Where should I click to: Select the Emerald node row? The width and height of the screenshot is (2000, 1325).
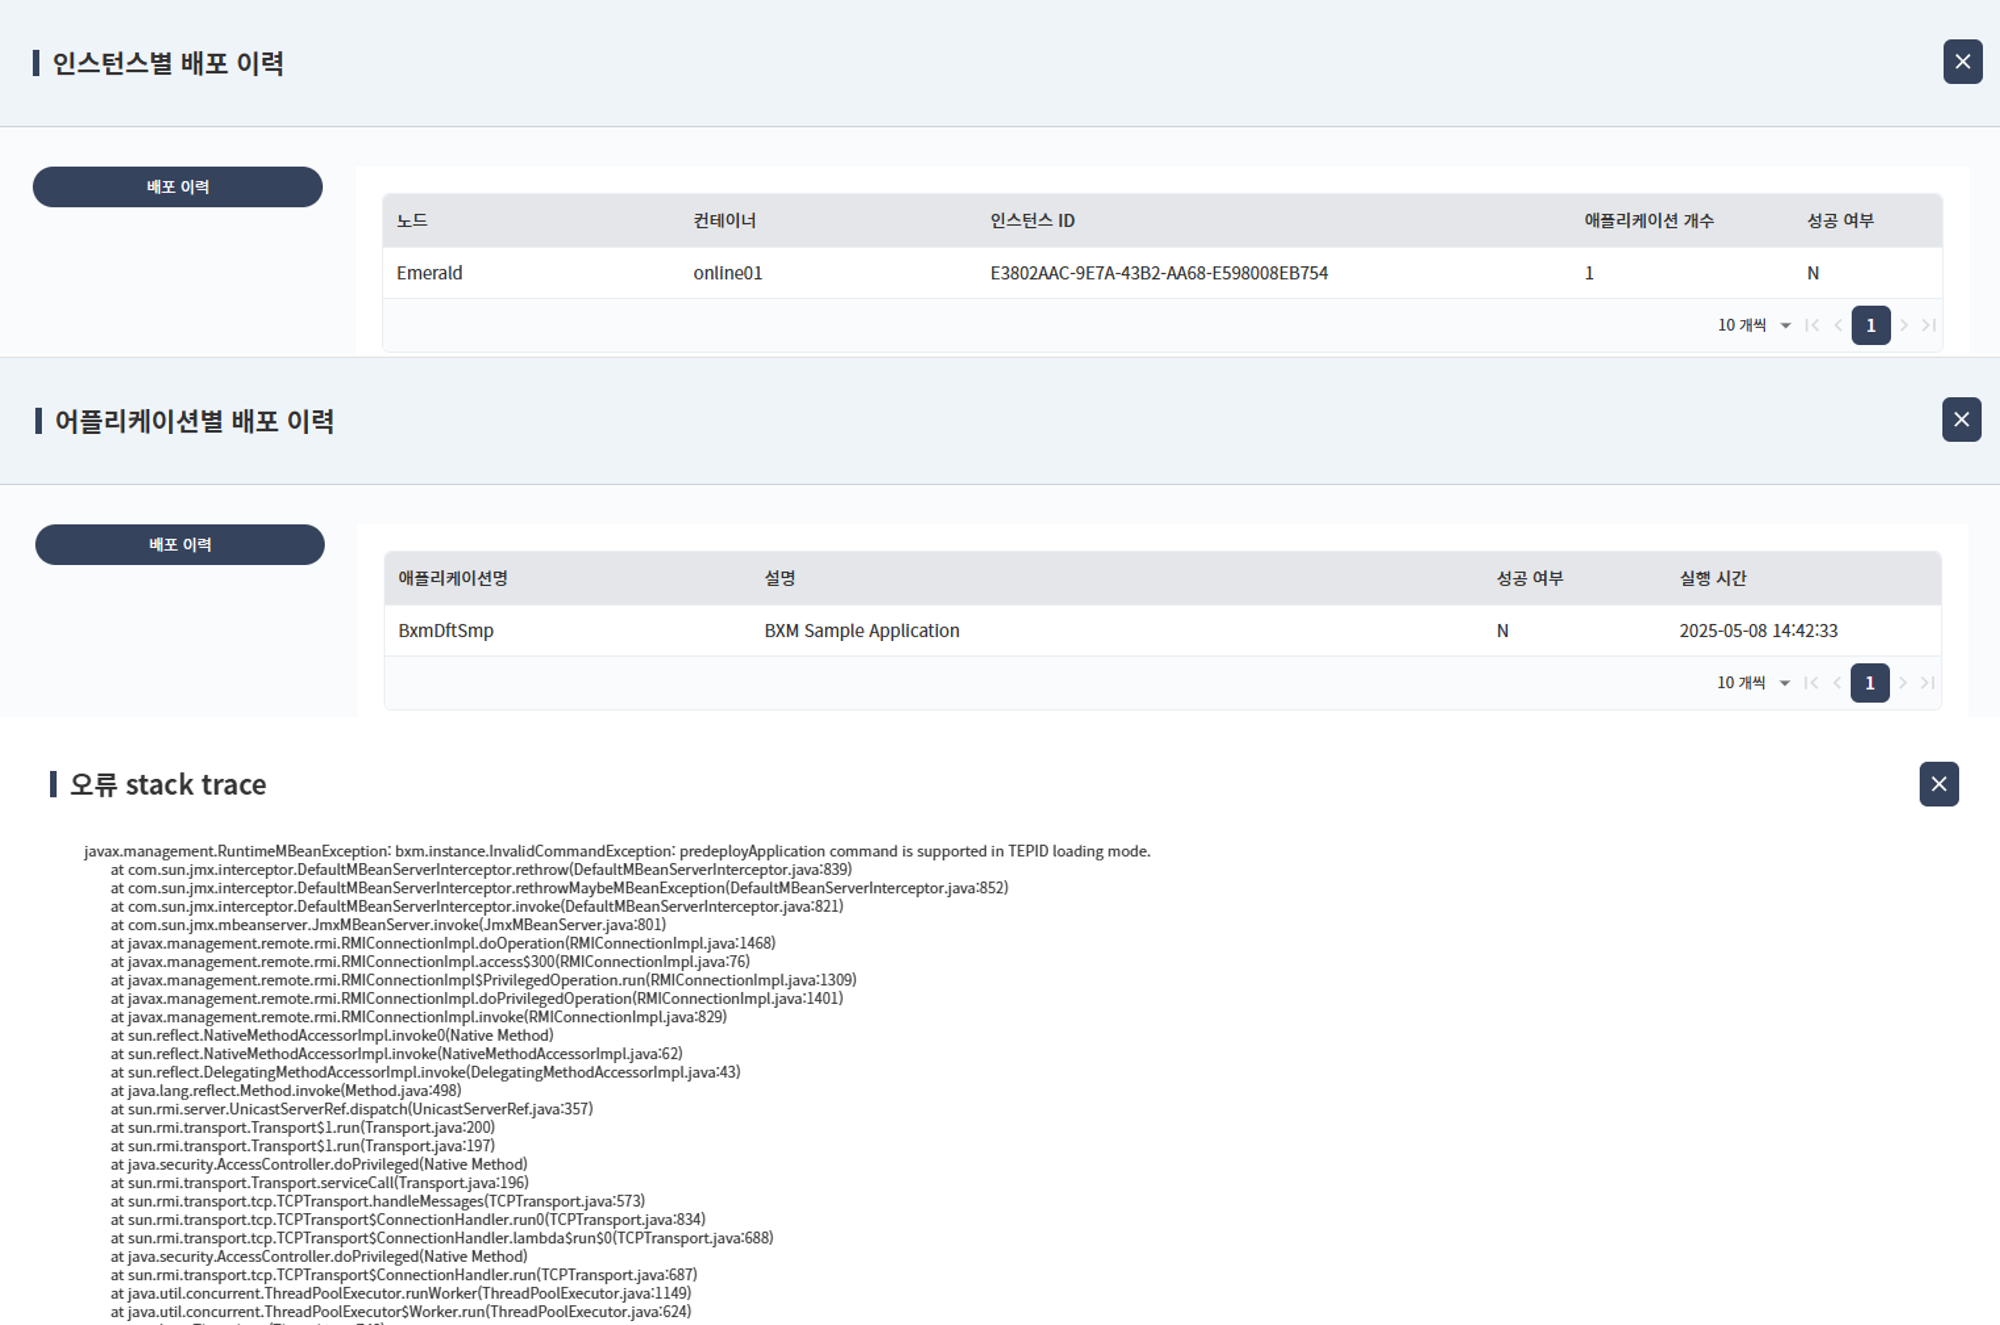click(429, 273)
